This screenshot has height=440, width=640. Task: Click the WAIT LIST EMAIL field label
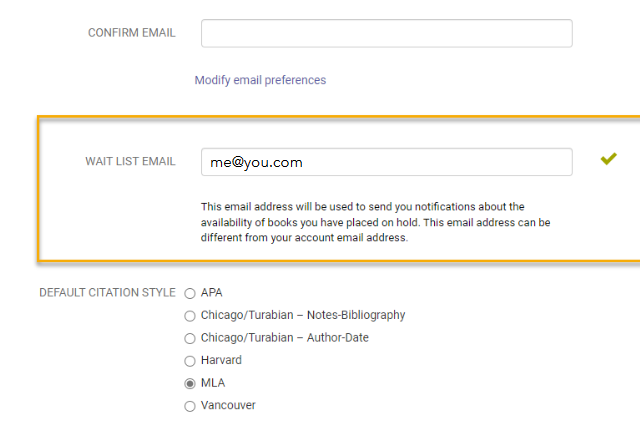click(130, 162)
